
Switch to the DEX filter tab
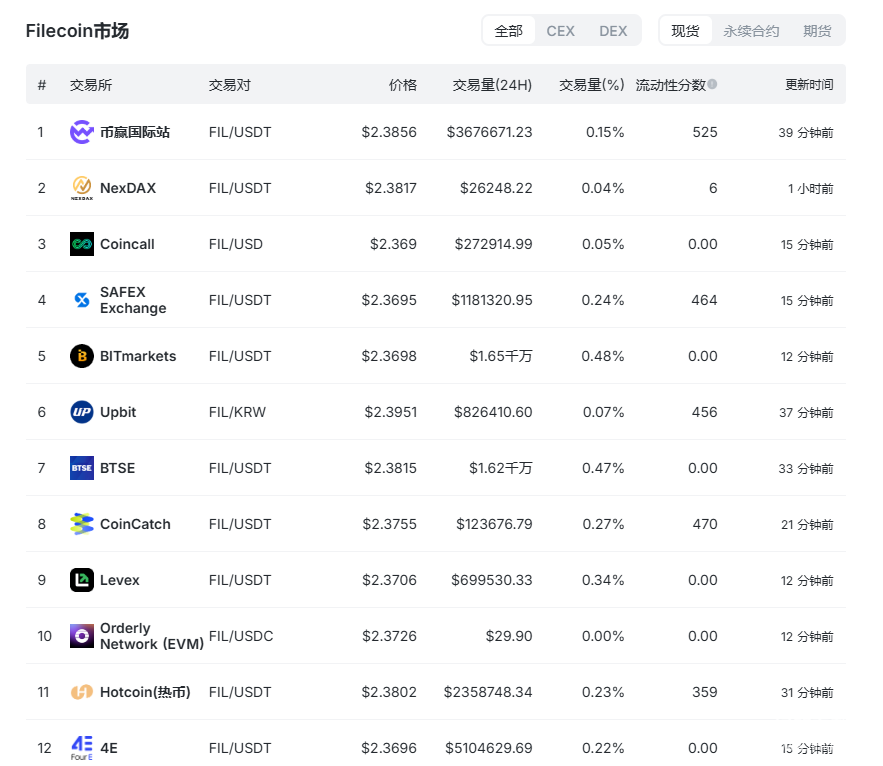point(613,30)
